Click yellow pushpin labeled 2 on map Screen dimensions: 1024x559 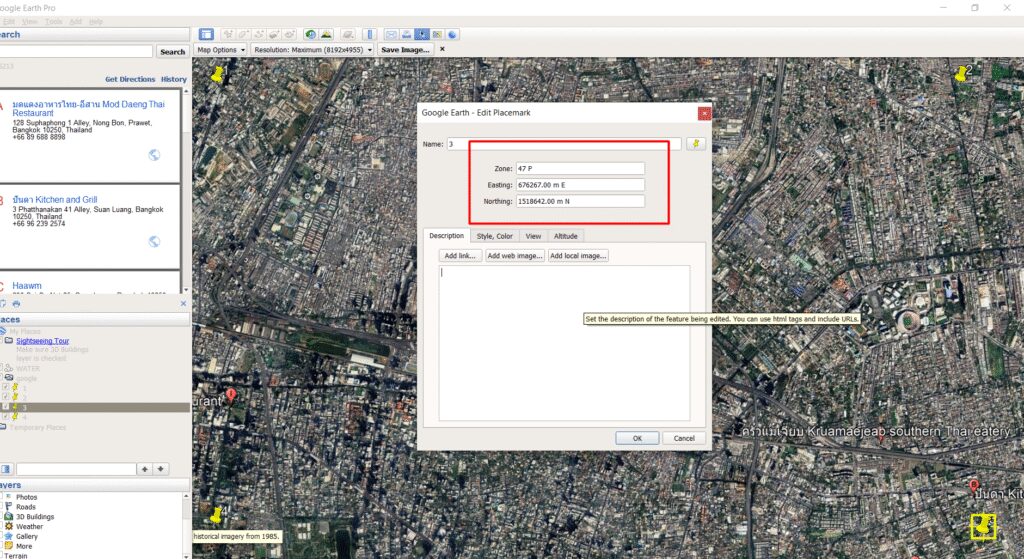(x=961, y=74)
